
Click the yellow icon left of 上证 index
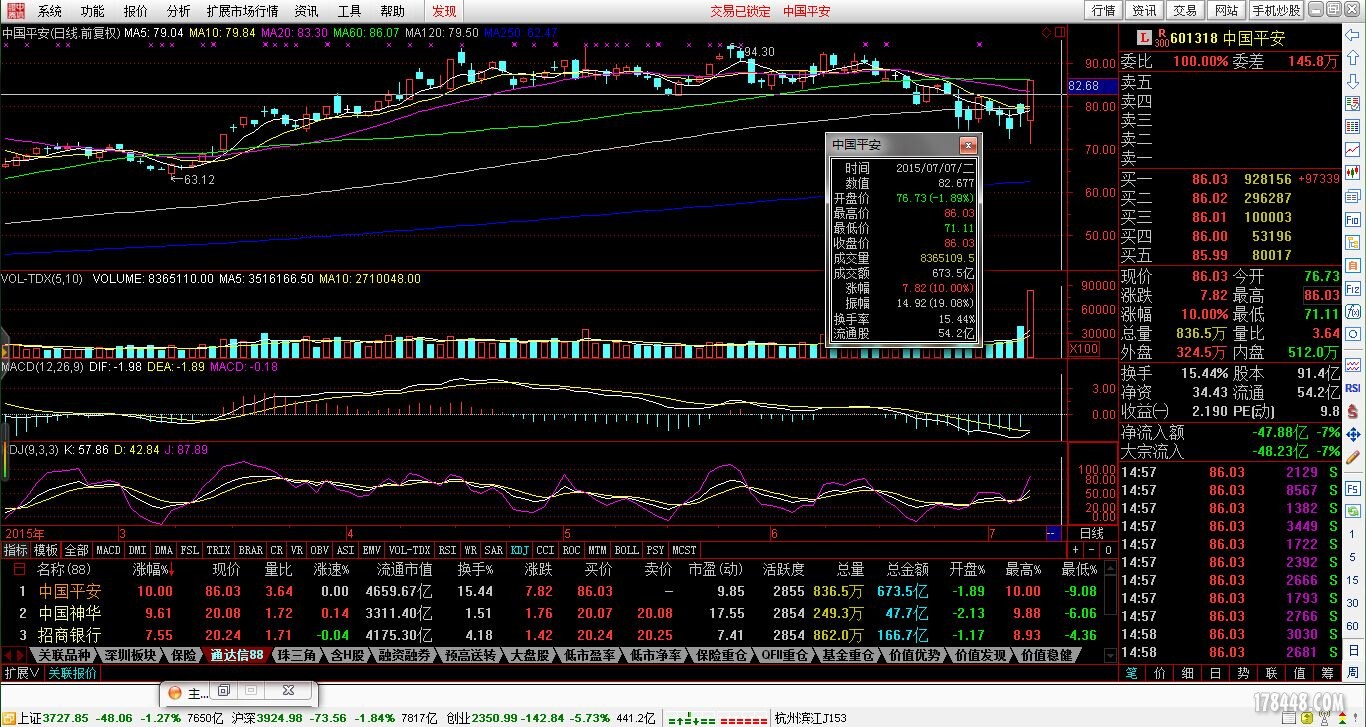(8, 718)
